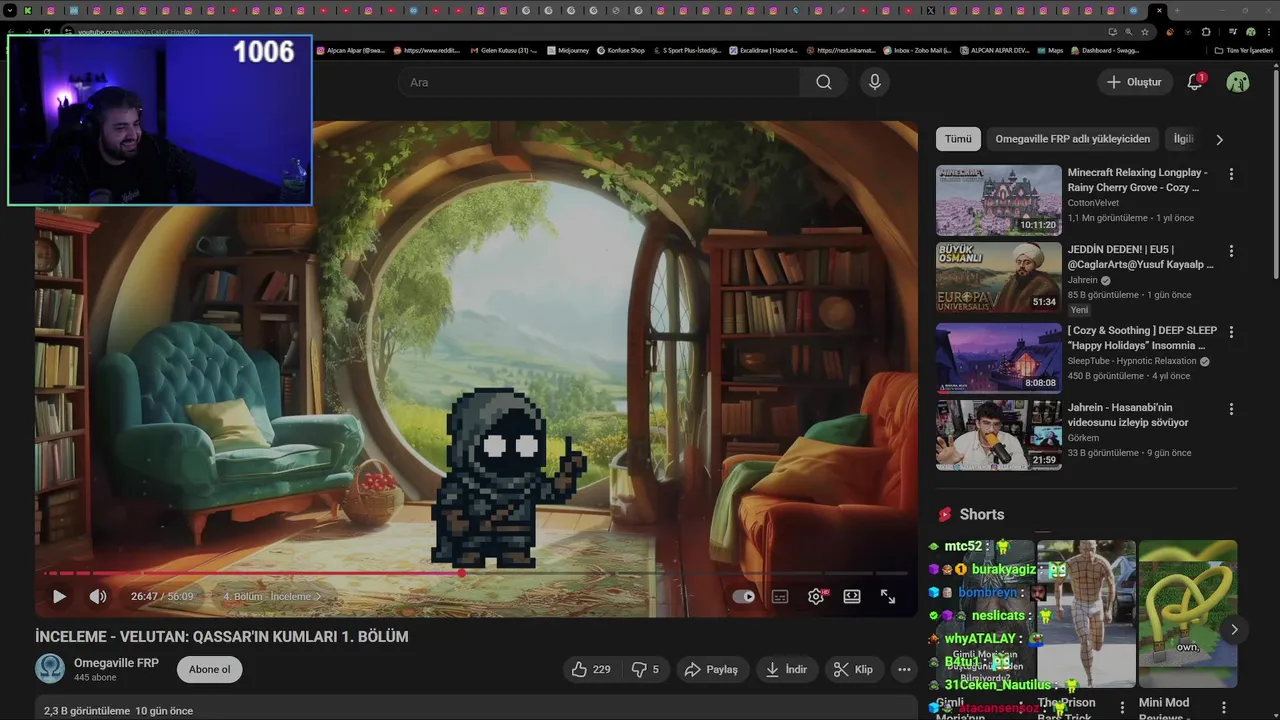
Task: Select the Tümü filter chip
Action: click(x=958, y=139)
